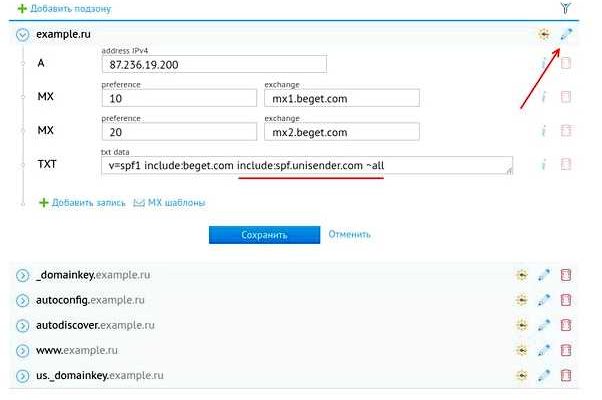Click the autoconfig.example.ru name
This screenshot has width=602, height=400.
90,300
